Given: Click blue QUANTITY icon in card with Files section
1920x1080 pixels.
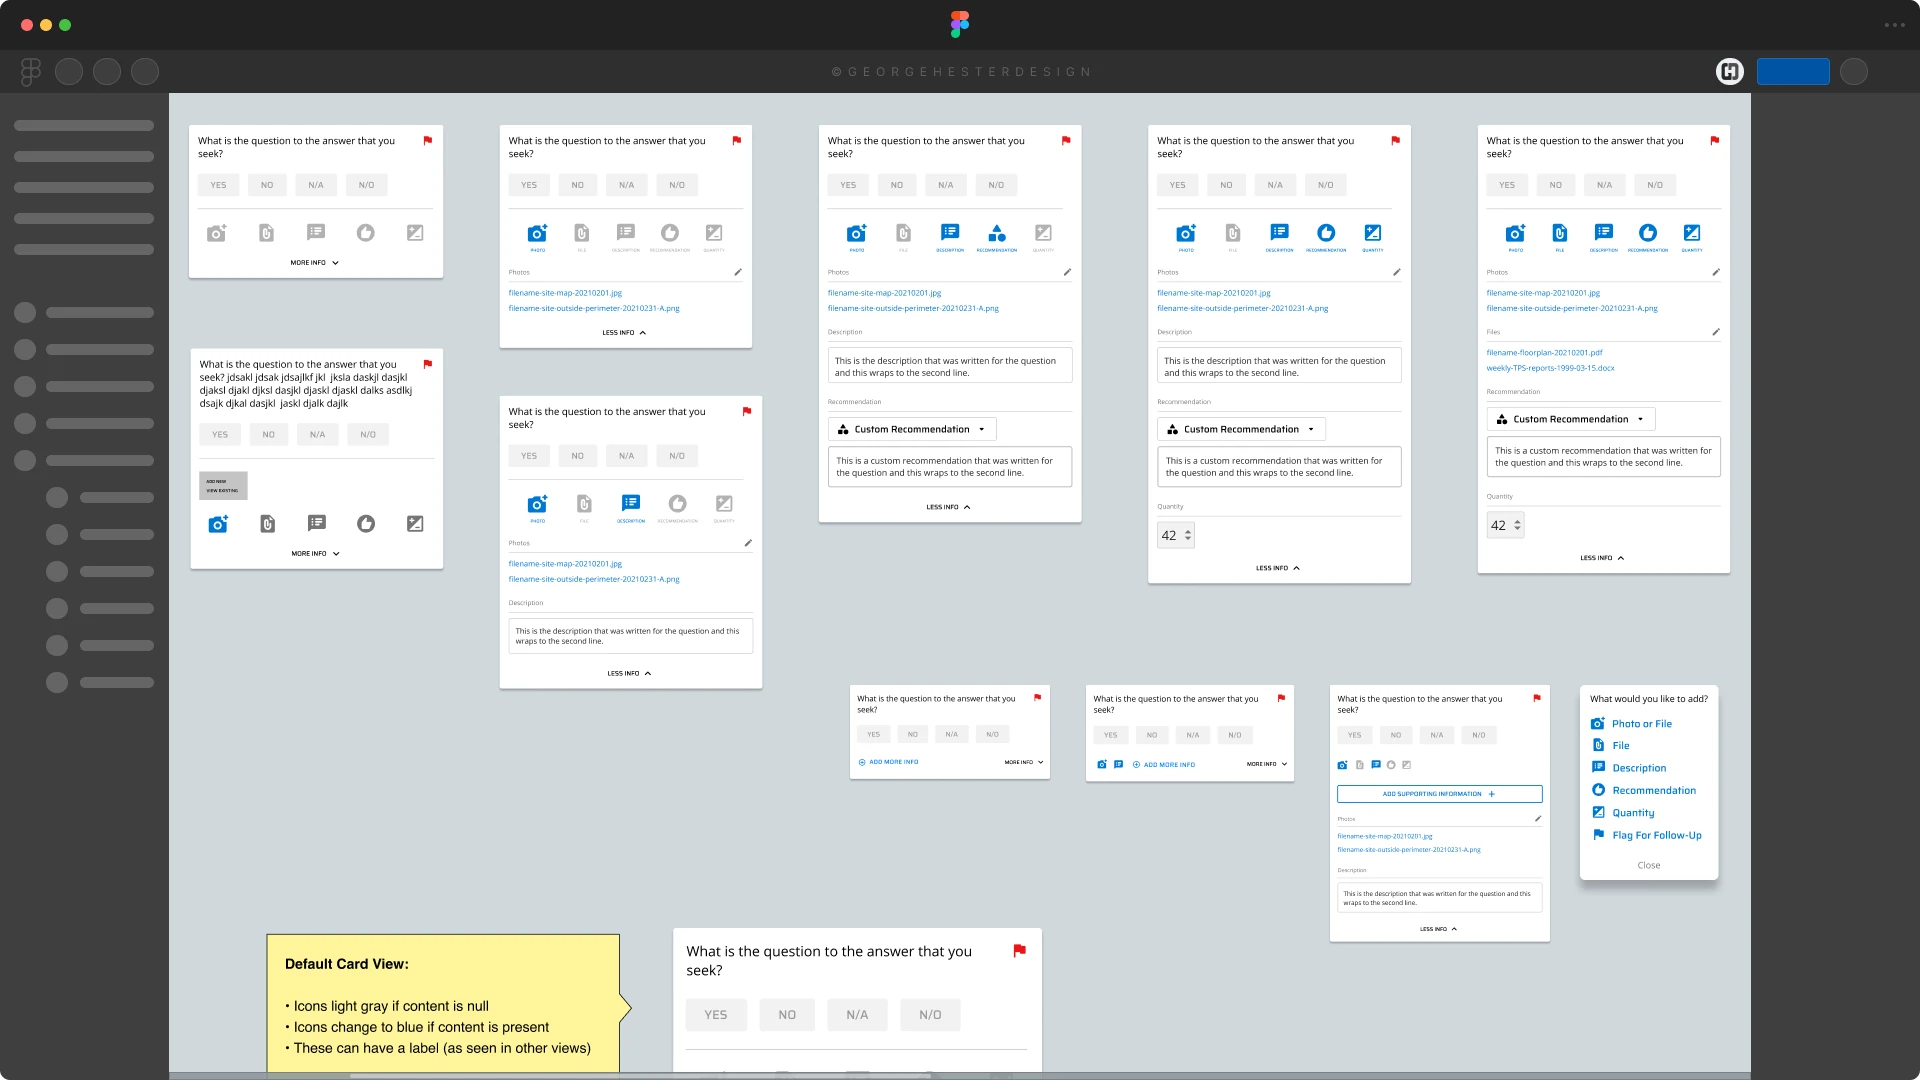Looking at the screenshot, I should coord(1692,233).
